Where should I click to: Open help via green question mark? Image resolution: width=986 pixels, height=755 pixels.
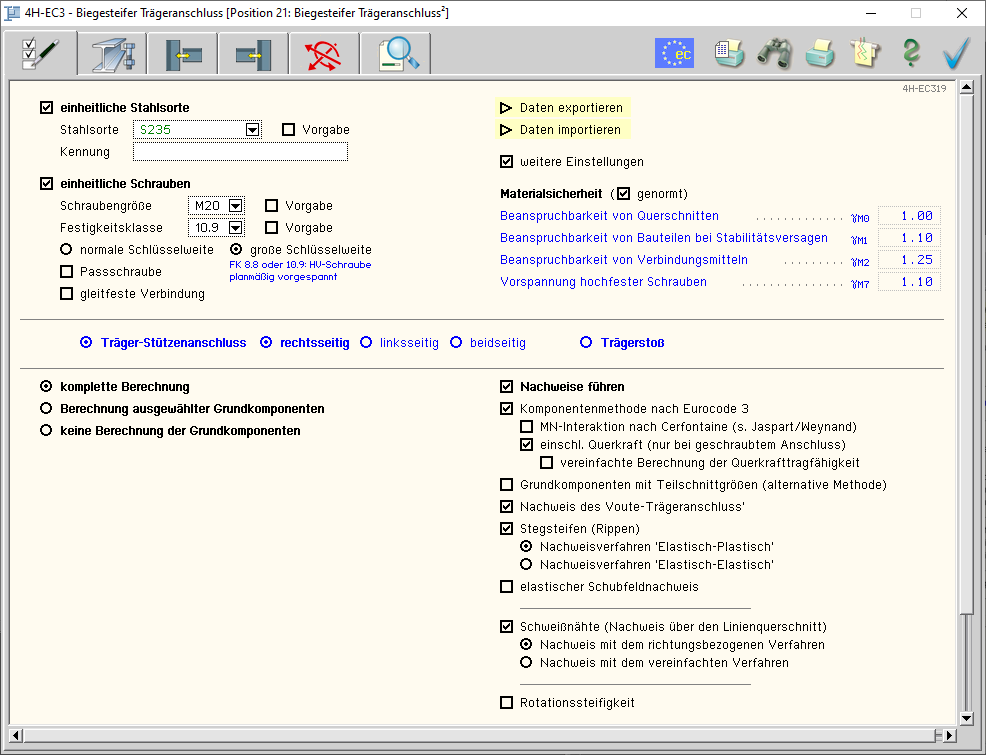coord(910,53)
